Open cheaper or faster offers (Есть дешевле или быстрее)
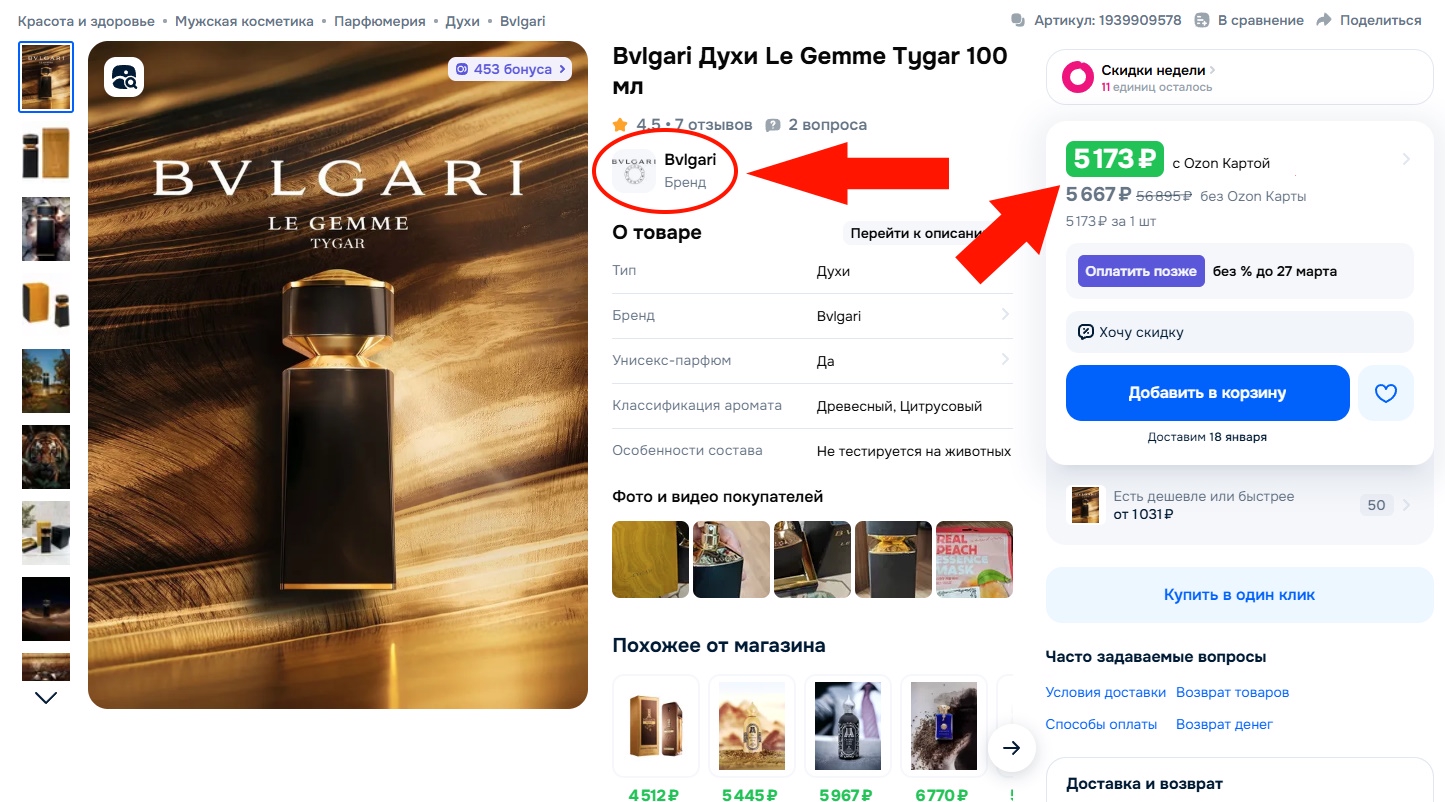1445x802 pixels. tap(1240, 505)
